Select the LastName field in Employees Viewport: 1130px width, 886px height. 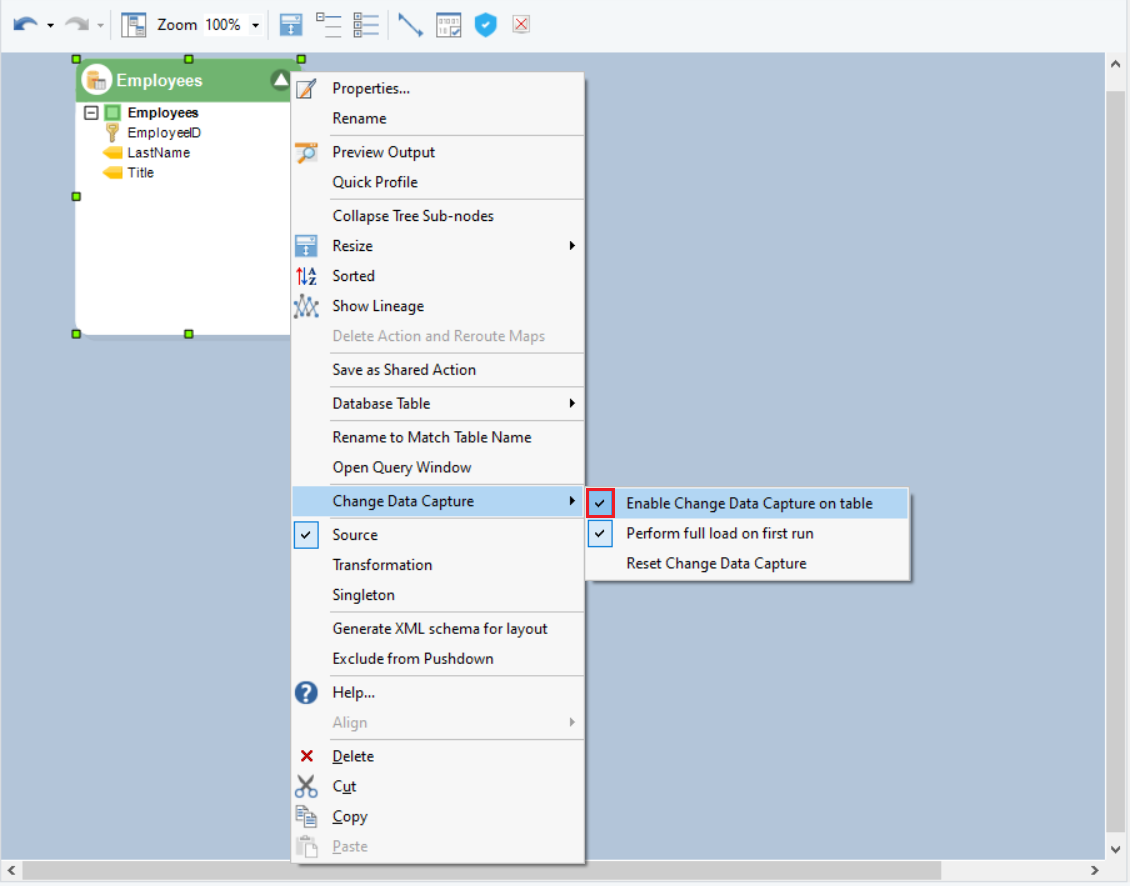(x=158, y=153)
